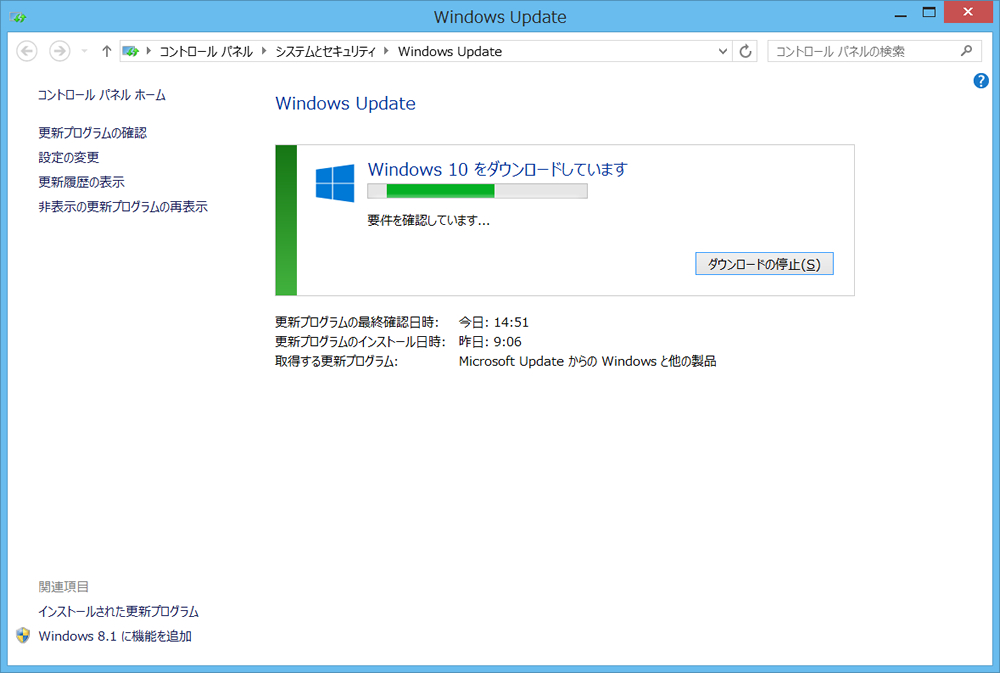Click 昨日: 9:06 install date value
The height and width of the screenshot is (673, 1000).
pyautogui.click(x=490, y=342)
